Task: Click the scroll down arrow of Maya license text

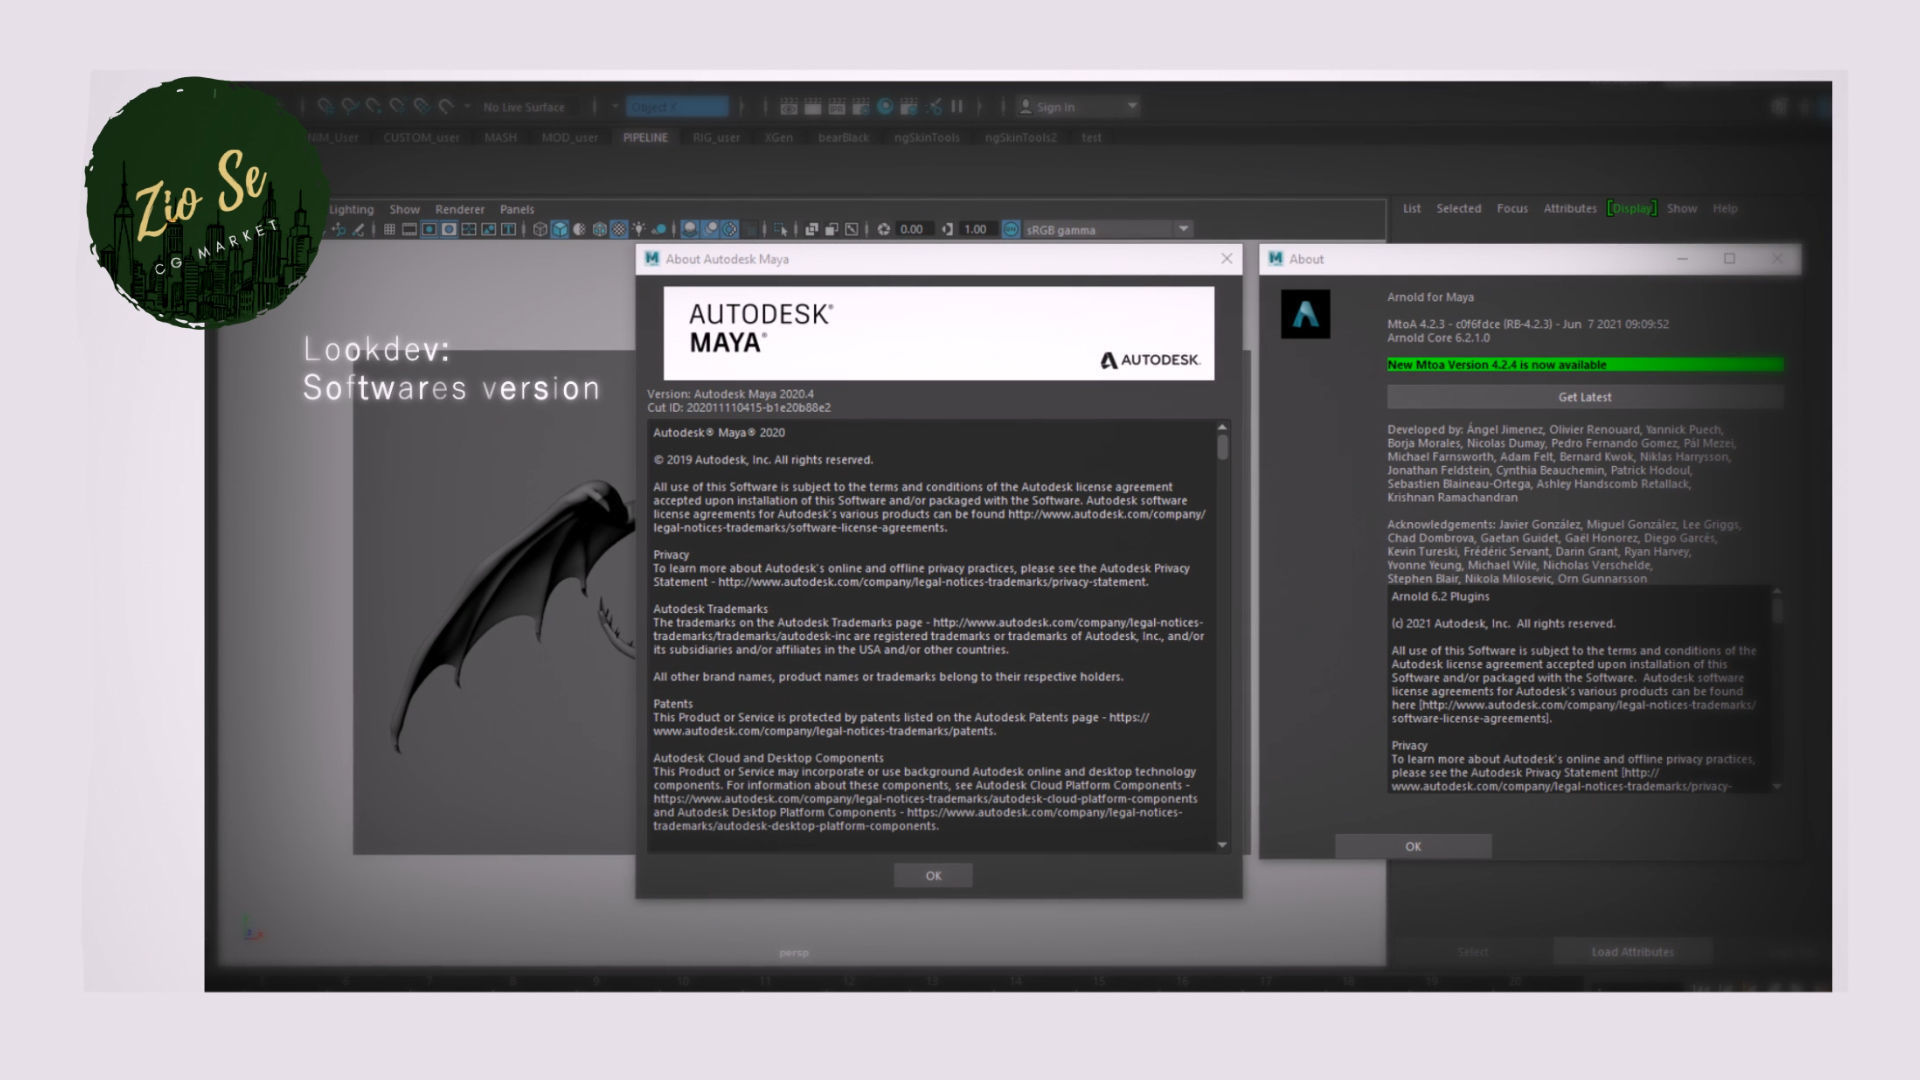Action: [1222, 845]
